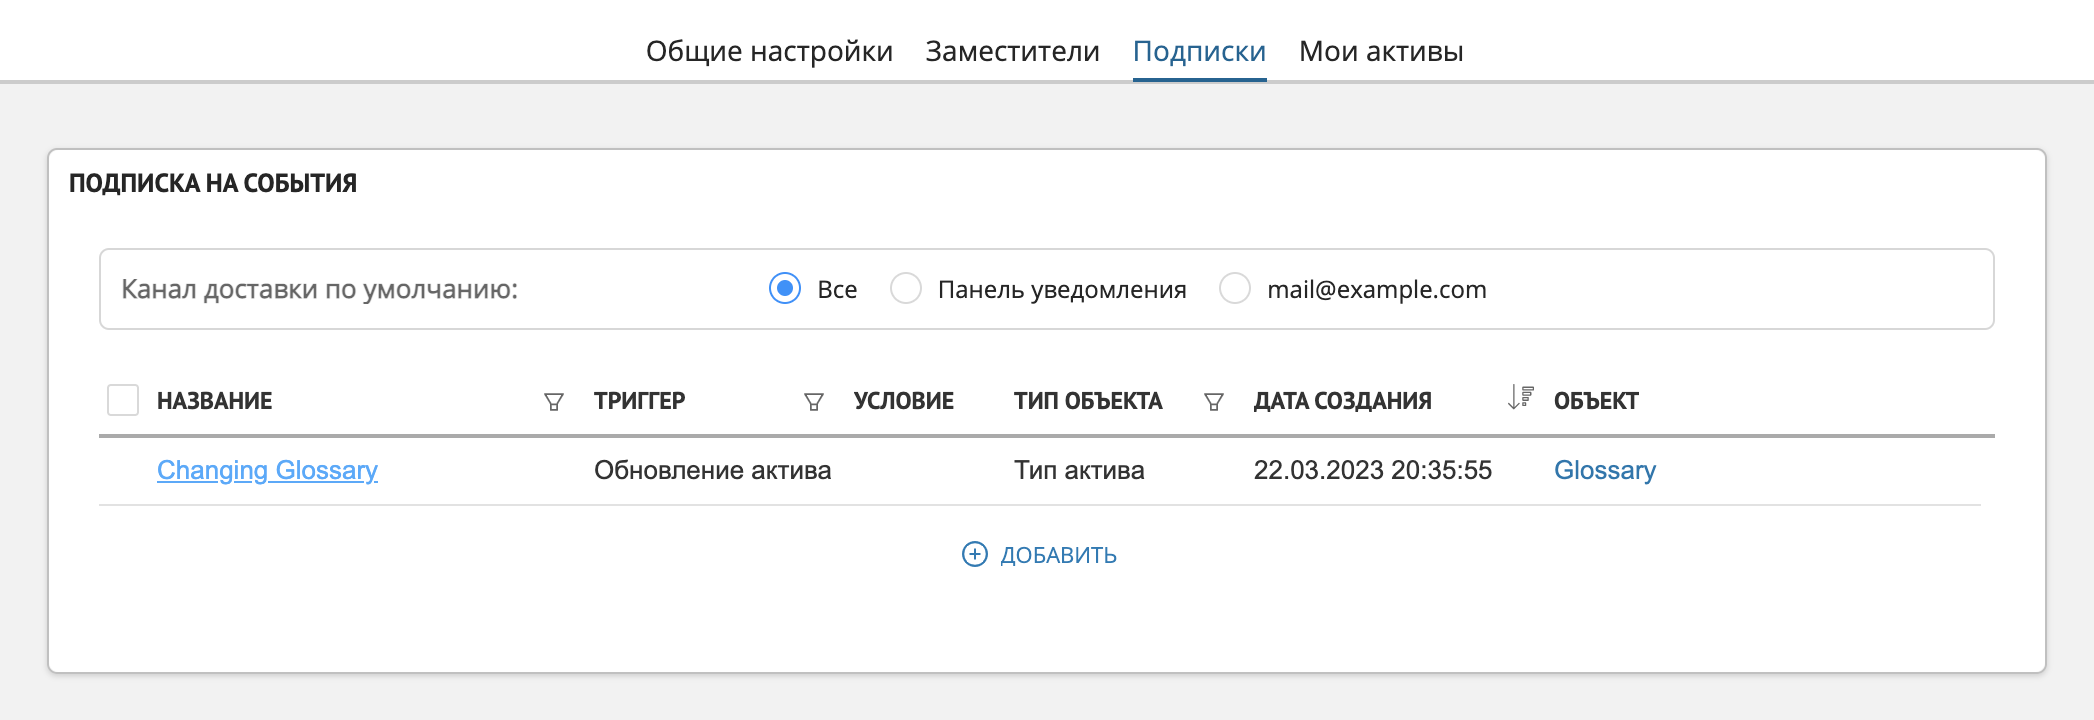Click the Тип объекта column header
Image resolution: width=2094 pixels, height=720 pixels.
point(1088,401)
